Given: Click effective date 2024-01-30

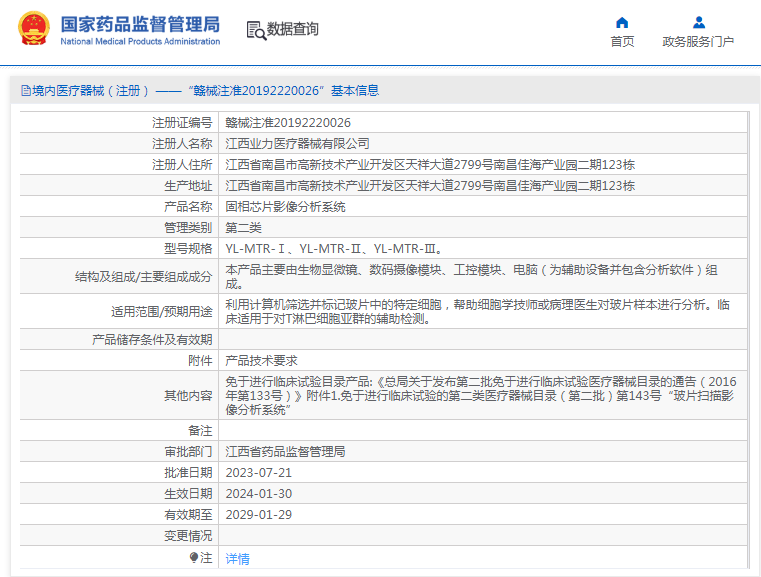Looking at the screenshot, I should coord(259,494).
